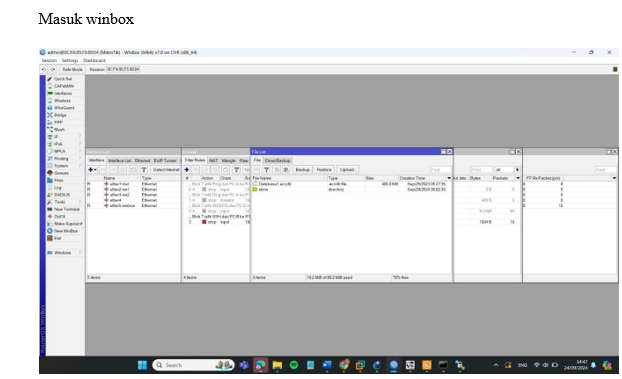
Task: Click the Upload button
Action: (347, 170)
